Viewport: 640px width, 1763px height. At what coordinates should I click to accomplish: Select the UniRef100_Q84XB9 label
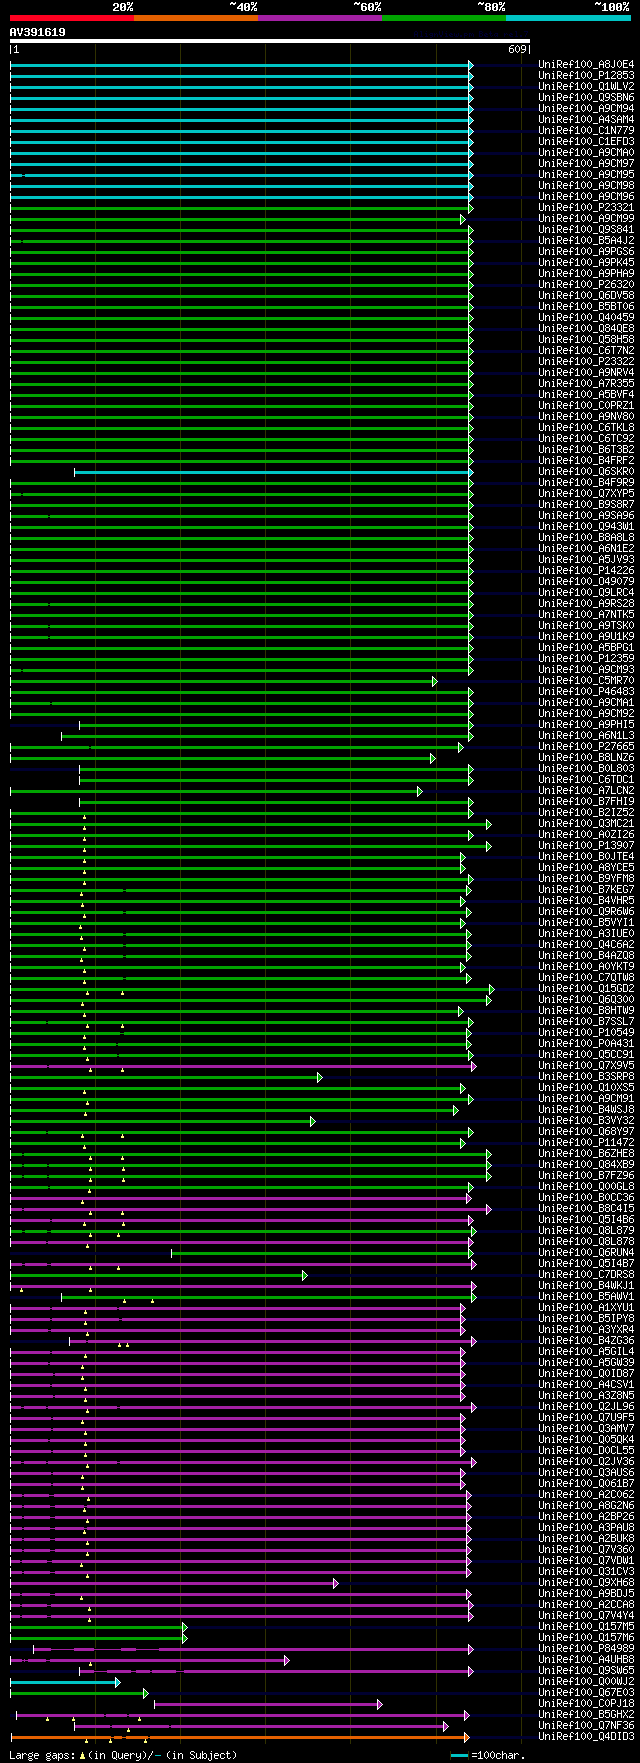pos(586,1164)
